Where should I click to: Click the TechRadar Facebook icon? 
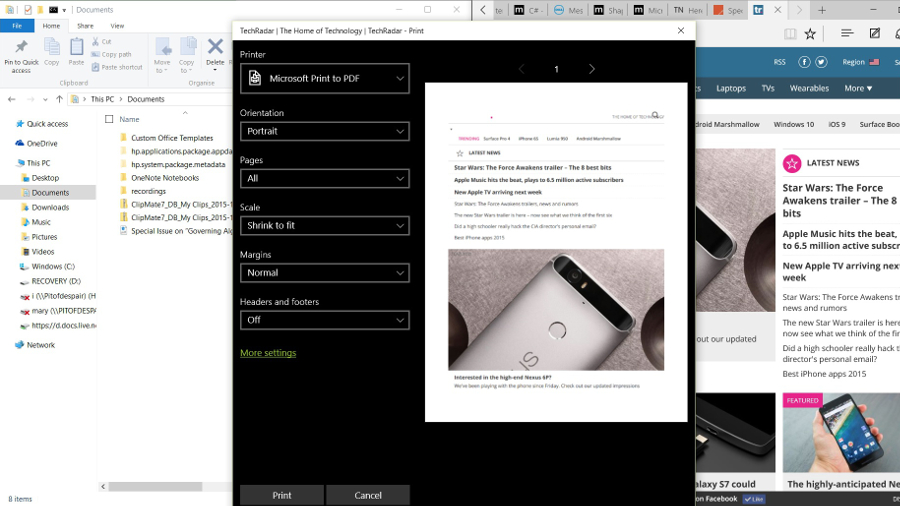[x=804, y=62]
